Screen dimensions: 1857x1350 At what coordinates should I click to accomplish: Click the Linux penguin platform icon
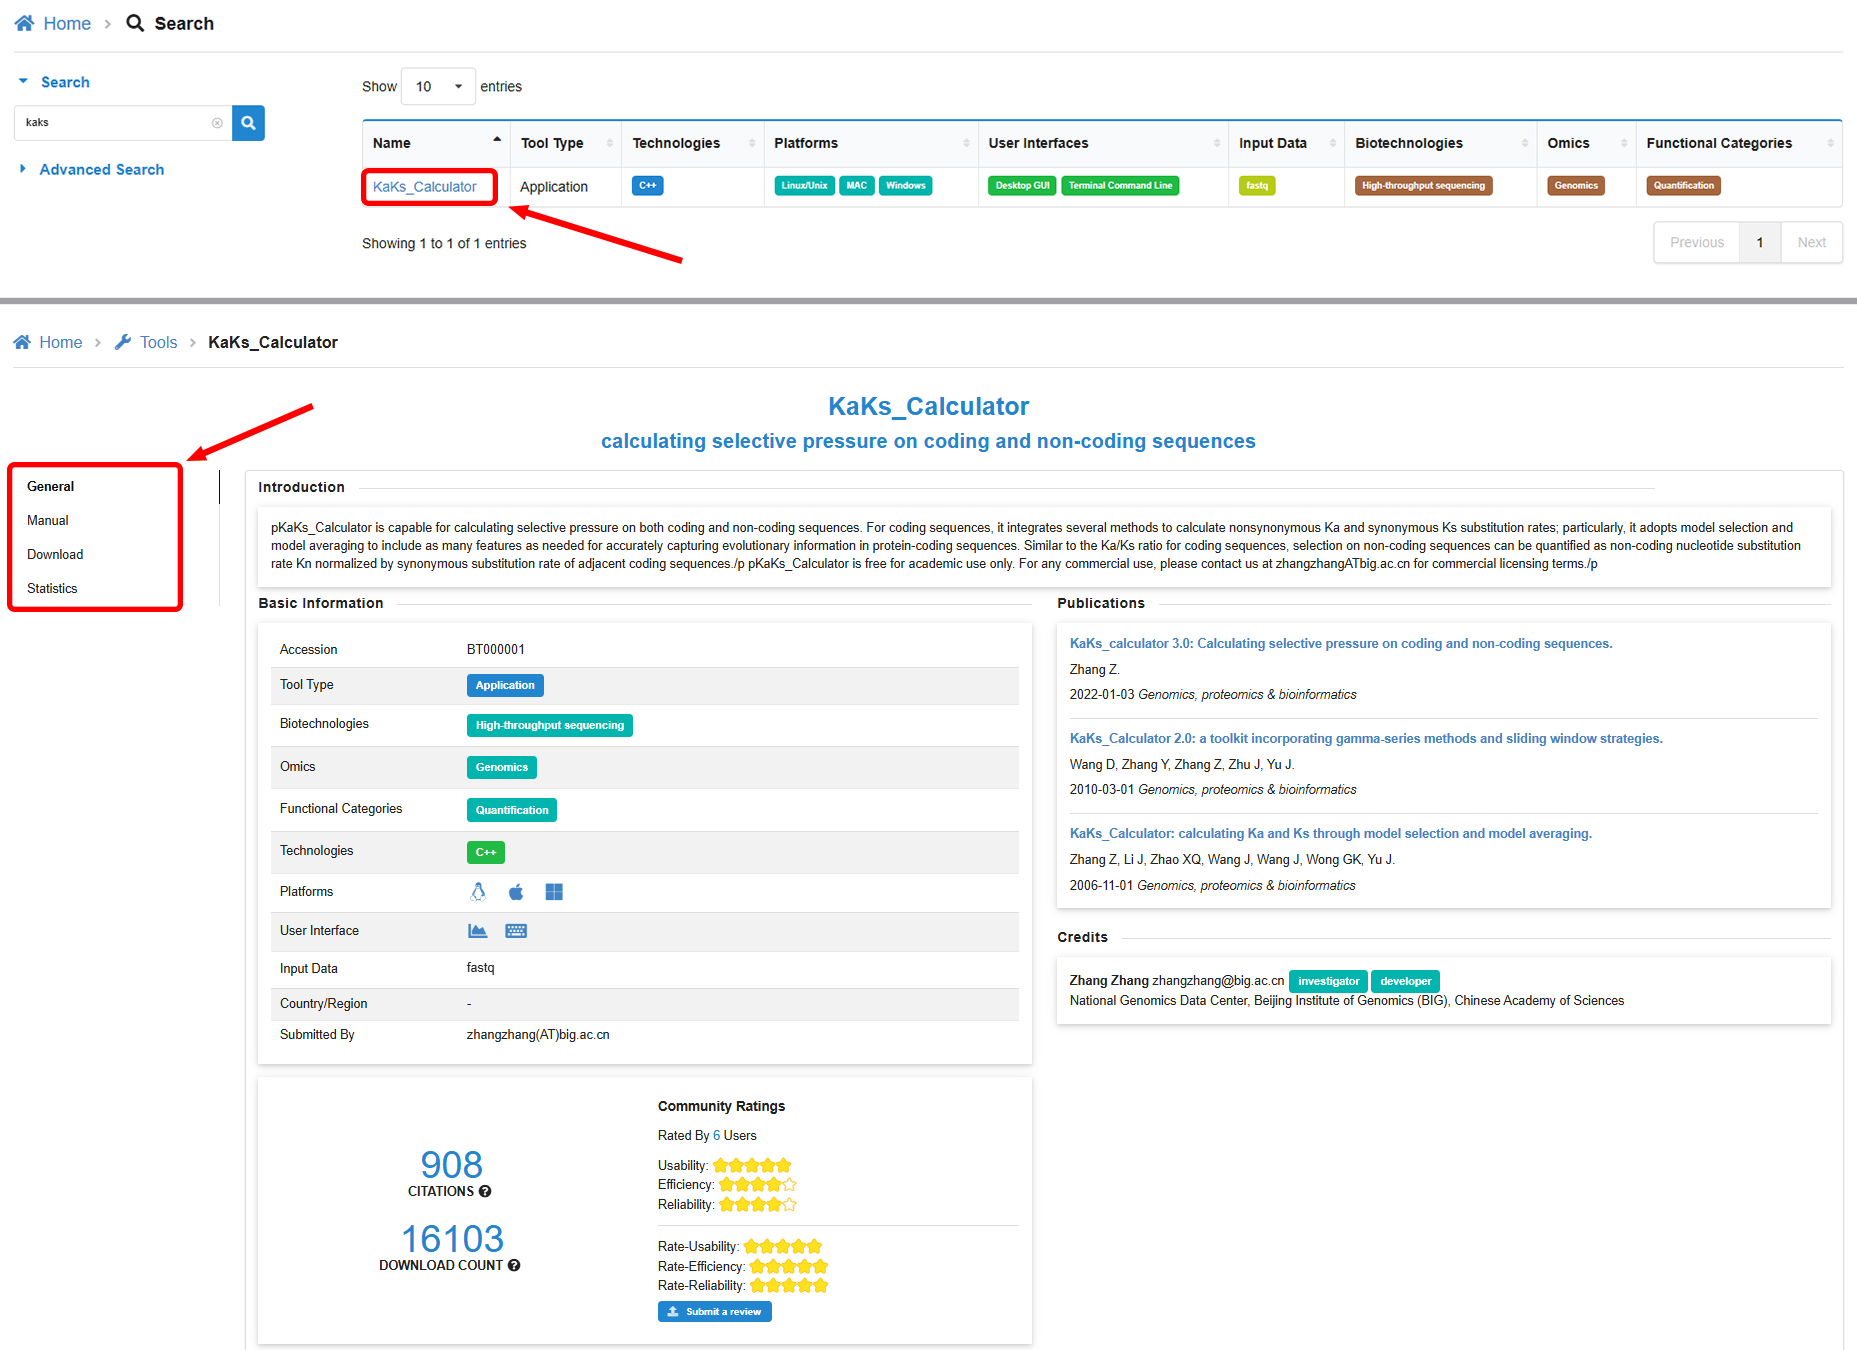pos(478,892)
